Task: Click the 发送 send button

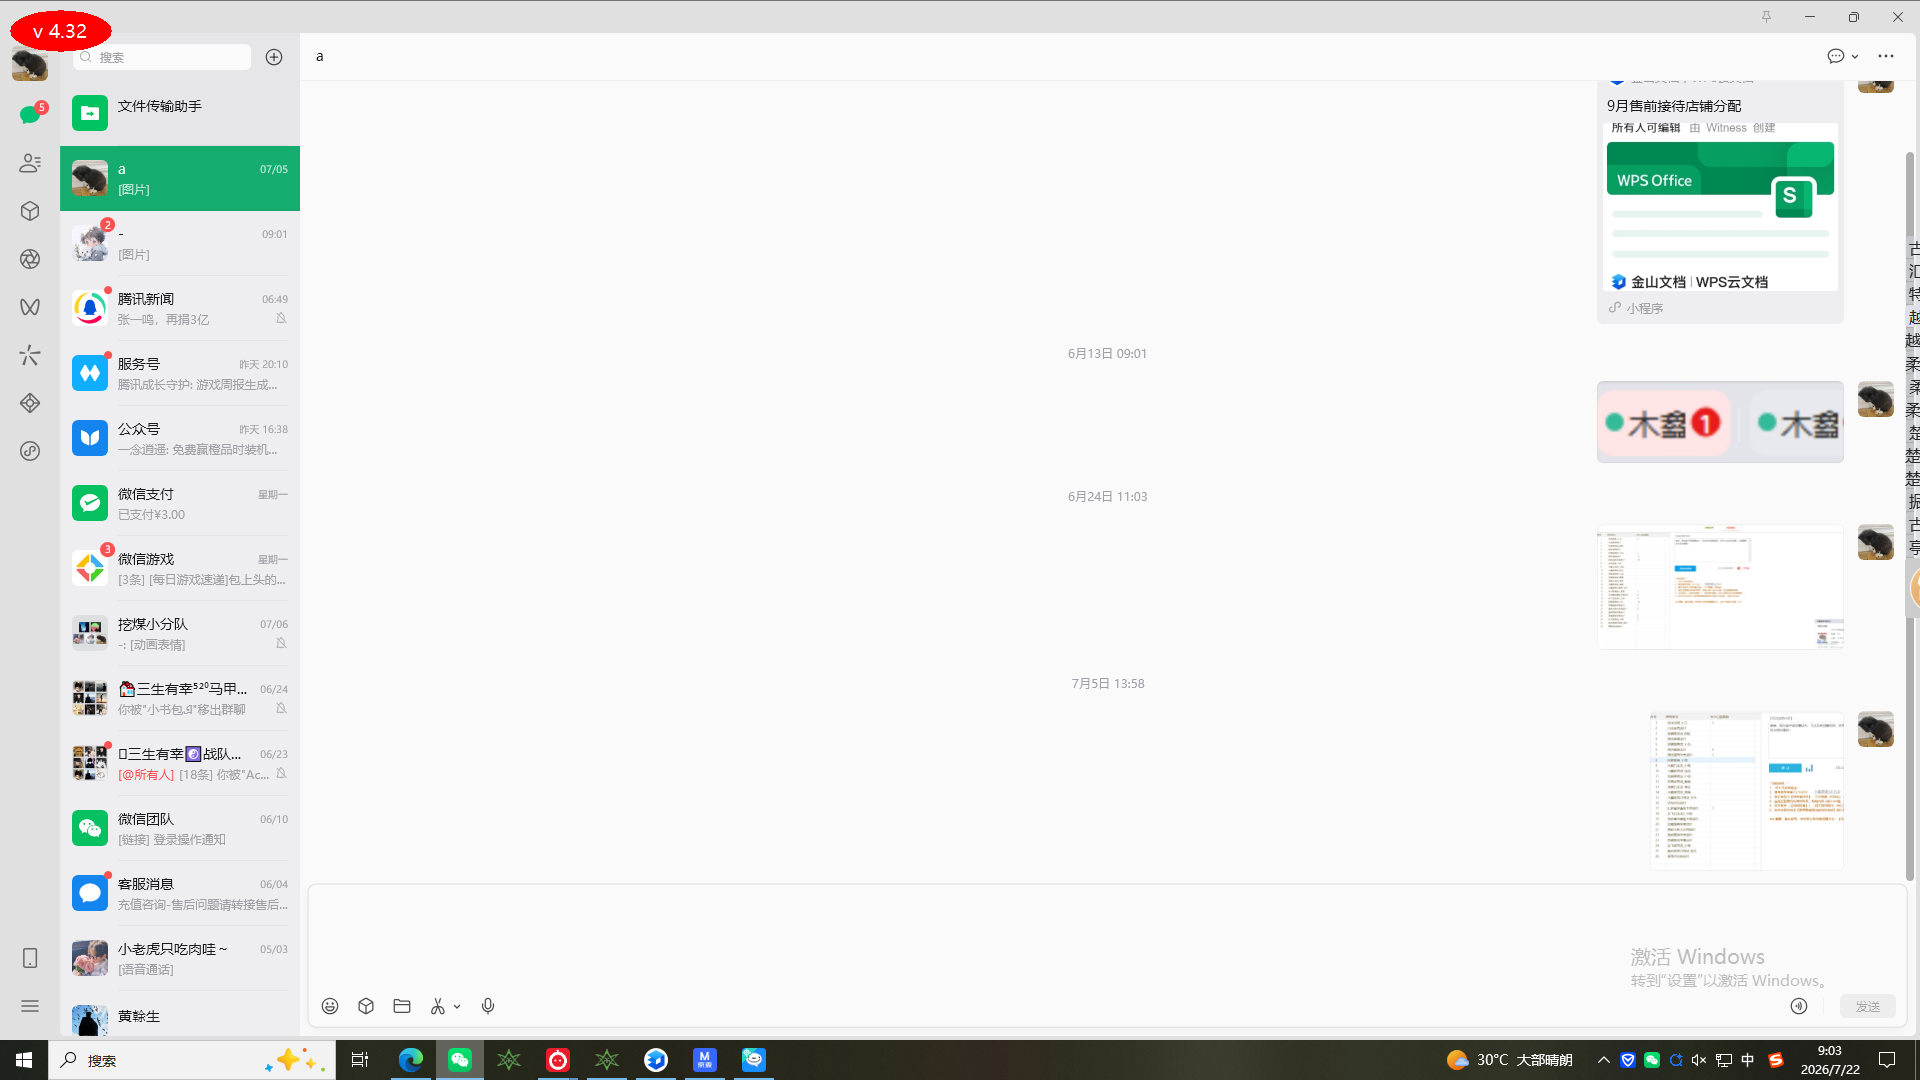Action: (1868, 1006)
